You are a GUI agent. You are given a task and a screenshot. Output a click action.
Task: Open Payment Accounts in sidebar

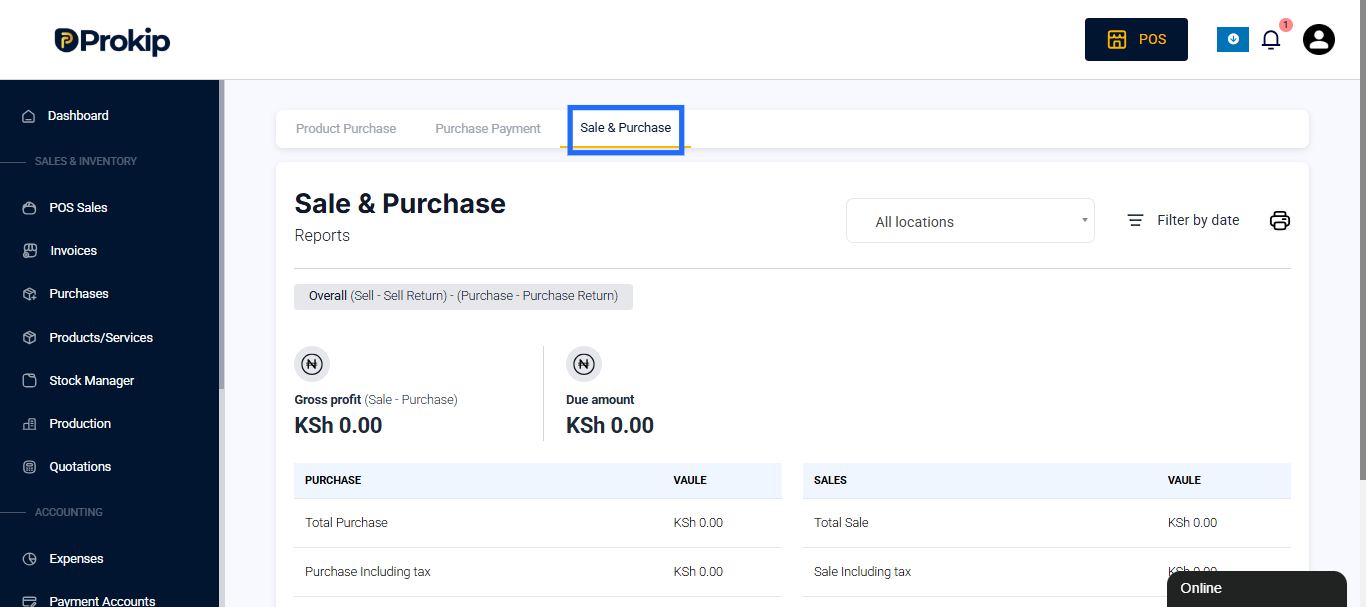point(102,600)
